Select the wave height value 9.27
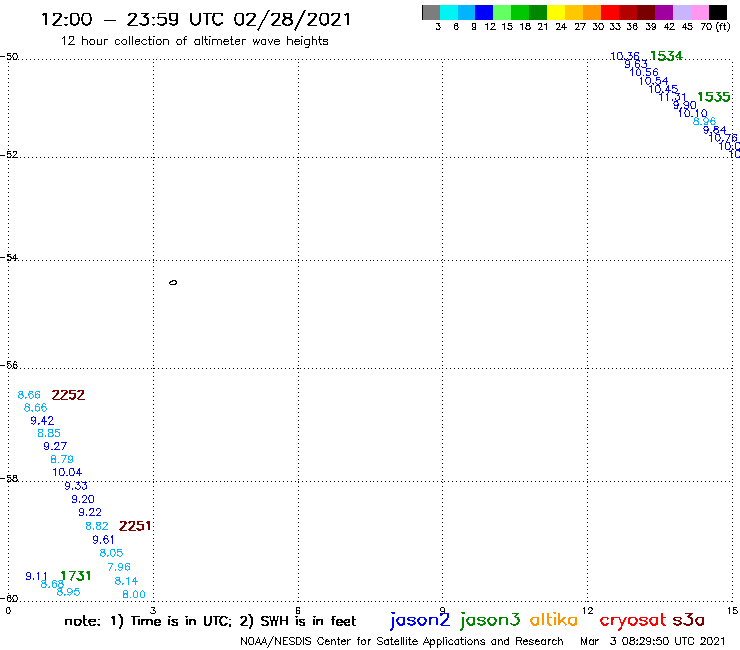 tap(55, 446)
